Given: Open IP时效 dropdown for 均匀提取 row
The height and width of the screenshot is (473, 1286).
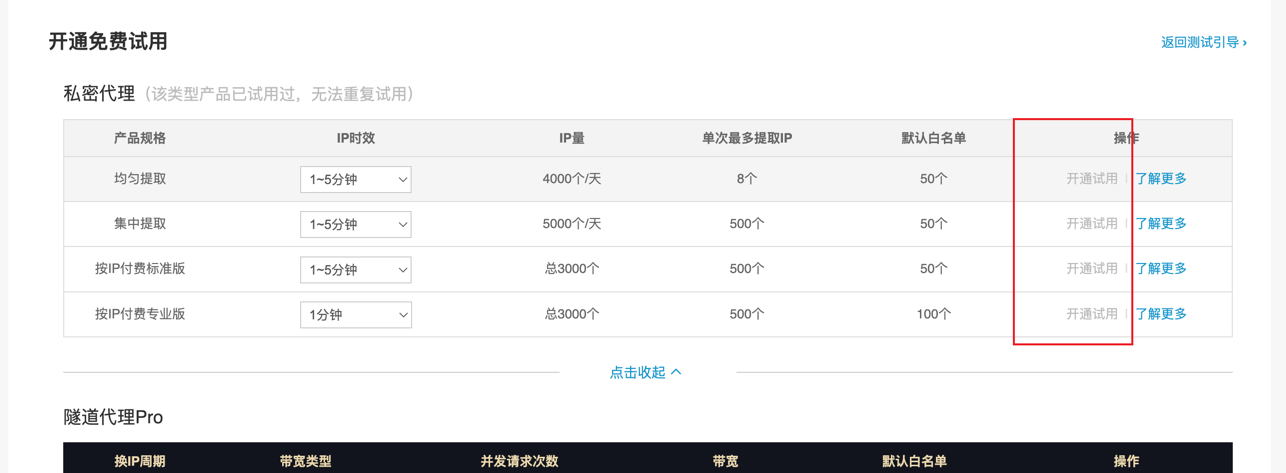Looking at the screenshot, I should (x=355, y=180).
